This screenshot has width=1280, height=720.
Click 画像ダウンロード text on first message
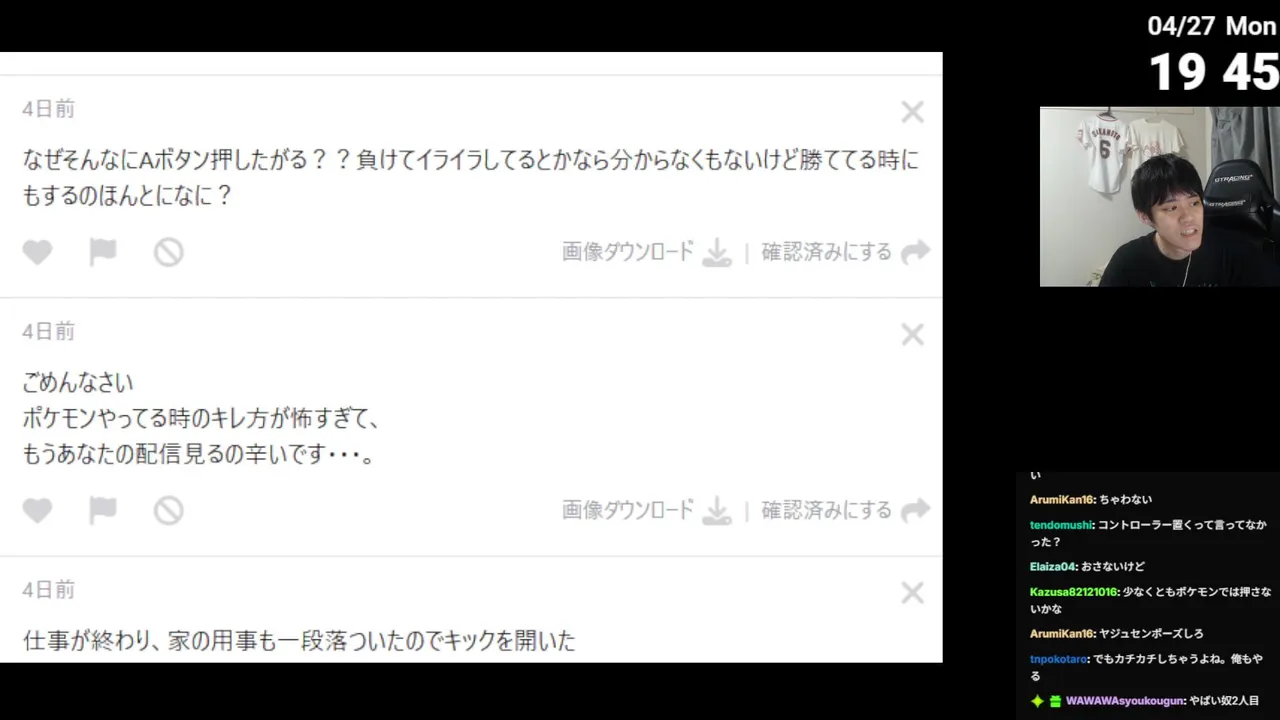[627, 252]
